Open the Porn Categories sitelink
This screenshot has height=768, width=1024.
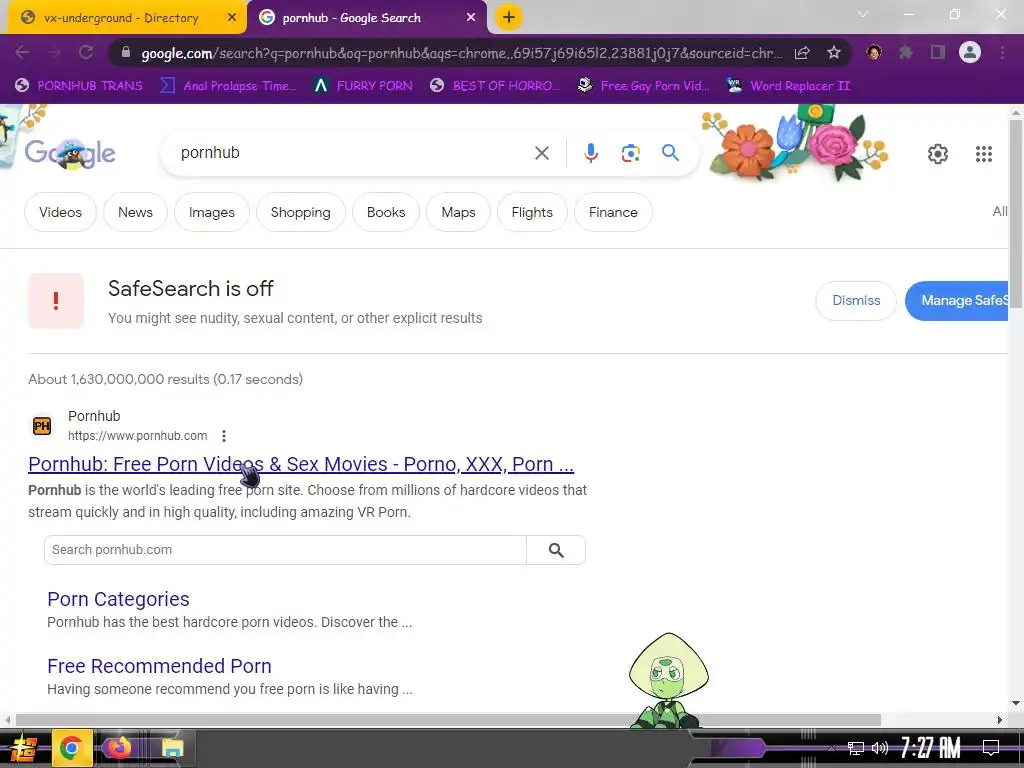pyautogui.click(x=118, y=599)
